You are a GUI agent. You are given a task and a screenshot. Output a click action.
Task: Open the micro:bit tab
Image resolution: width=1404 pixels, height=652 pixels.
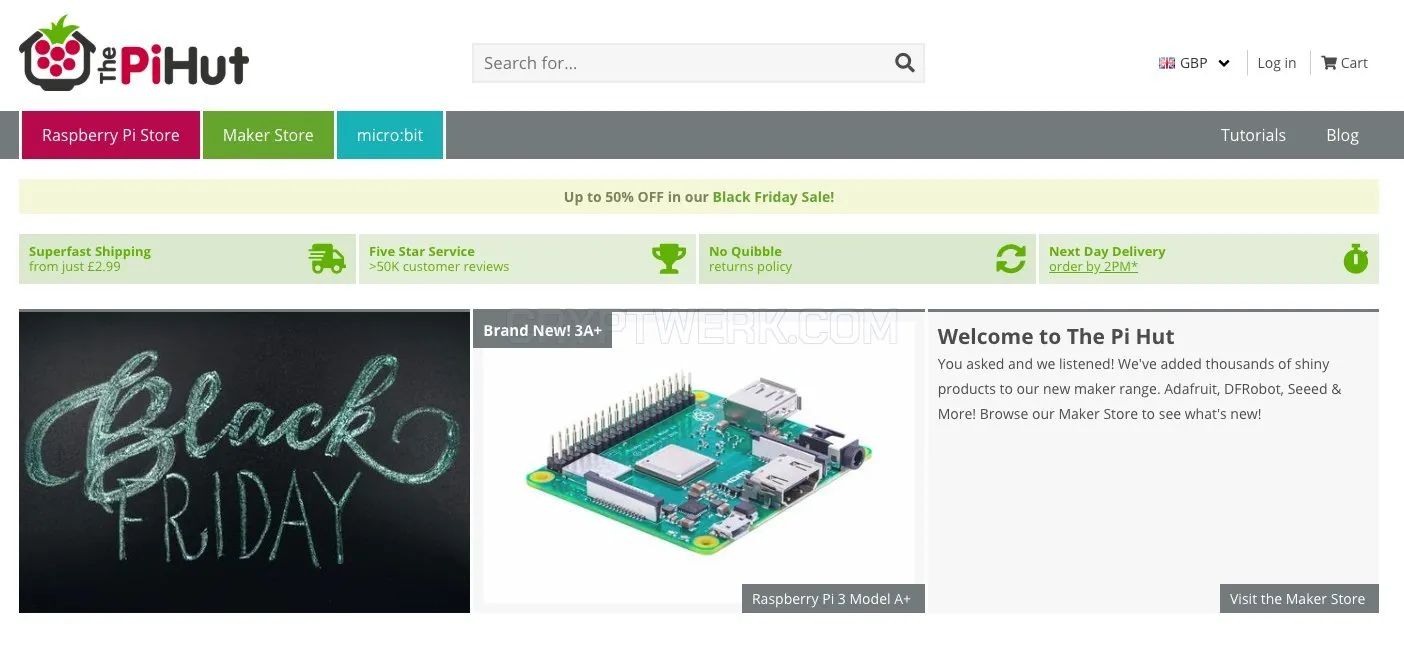pos(390,135)
